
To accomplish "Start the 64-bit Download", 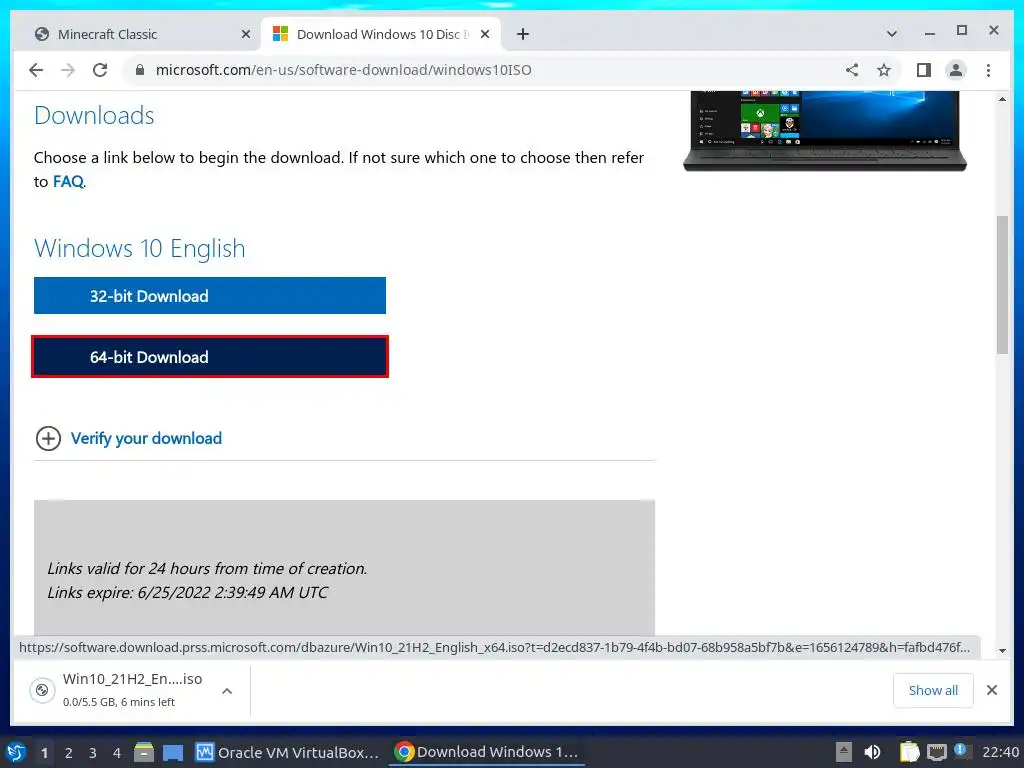I will coord(210,357).
